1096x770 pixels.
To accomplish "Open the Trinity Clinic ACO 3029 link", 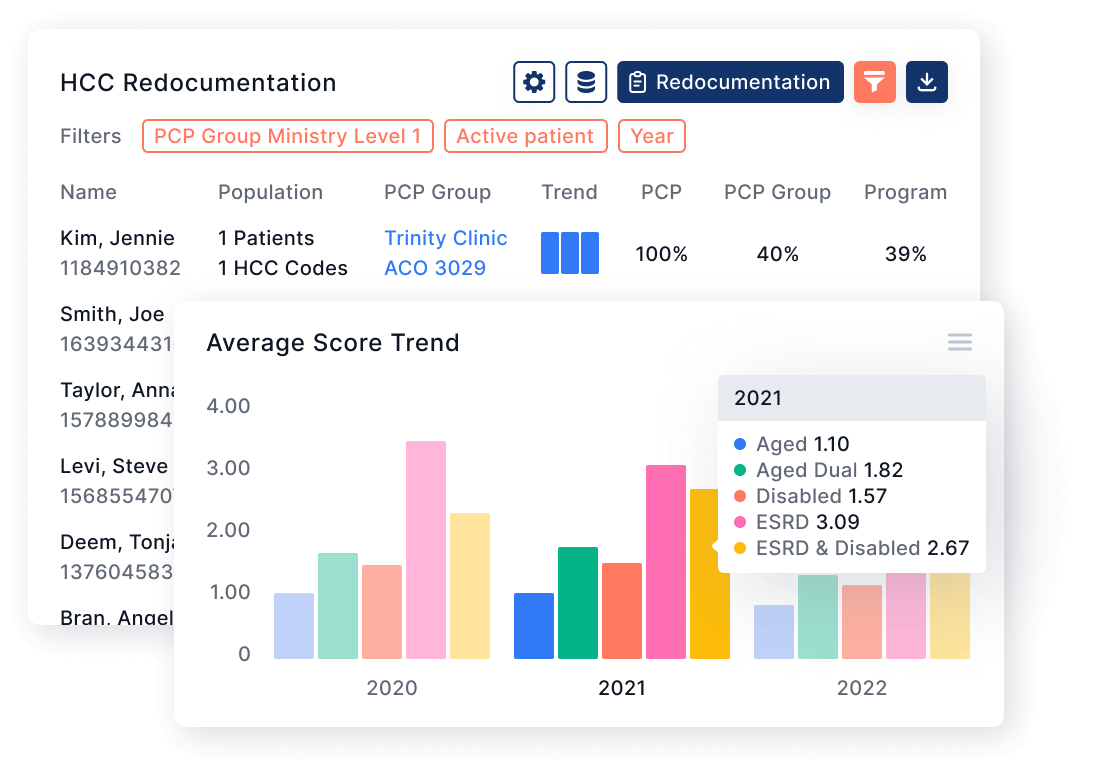I will [x=446, y=252].
